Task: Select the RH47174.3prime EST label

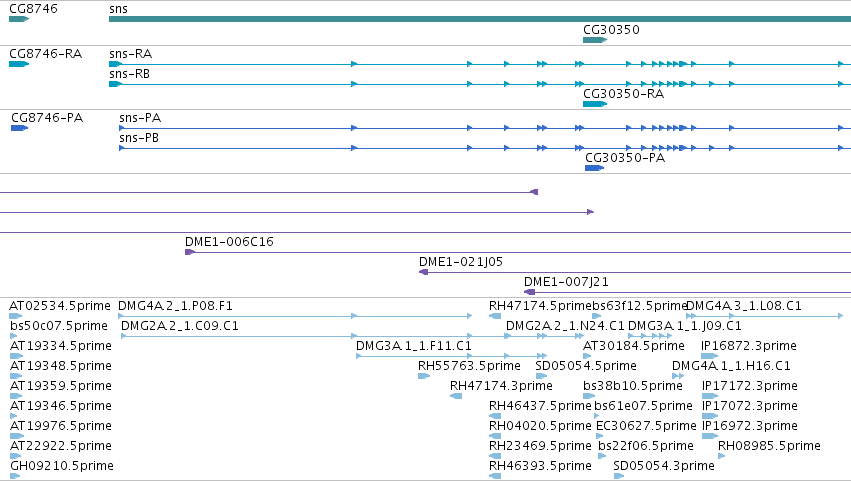Action: [x=501, y=386]
